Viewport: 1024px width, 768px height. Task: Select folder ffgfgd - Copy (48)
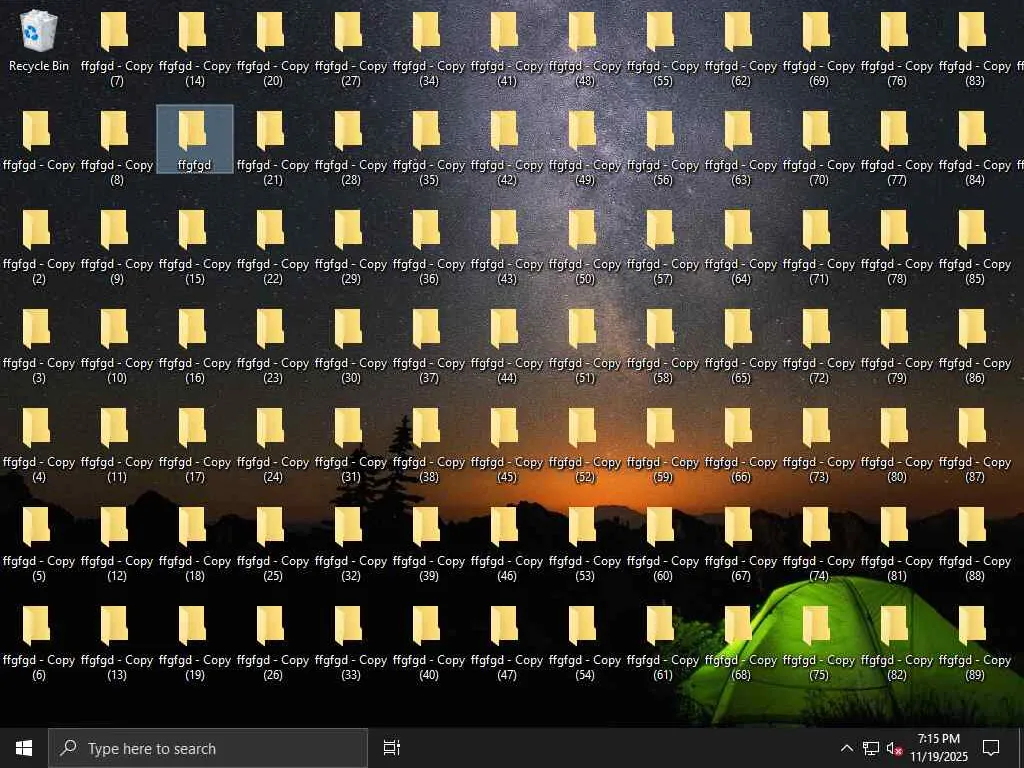coord(585,48)
